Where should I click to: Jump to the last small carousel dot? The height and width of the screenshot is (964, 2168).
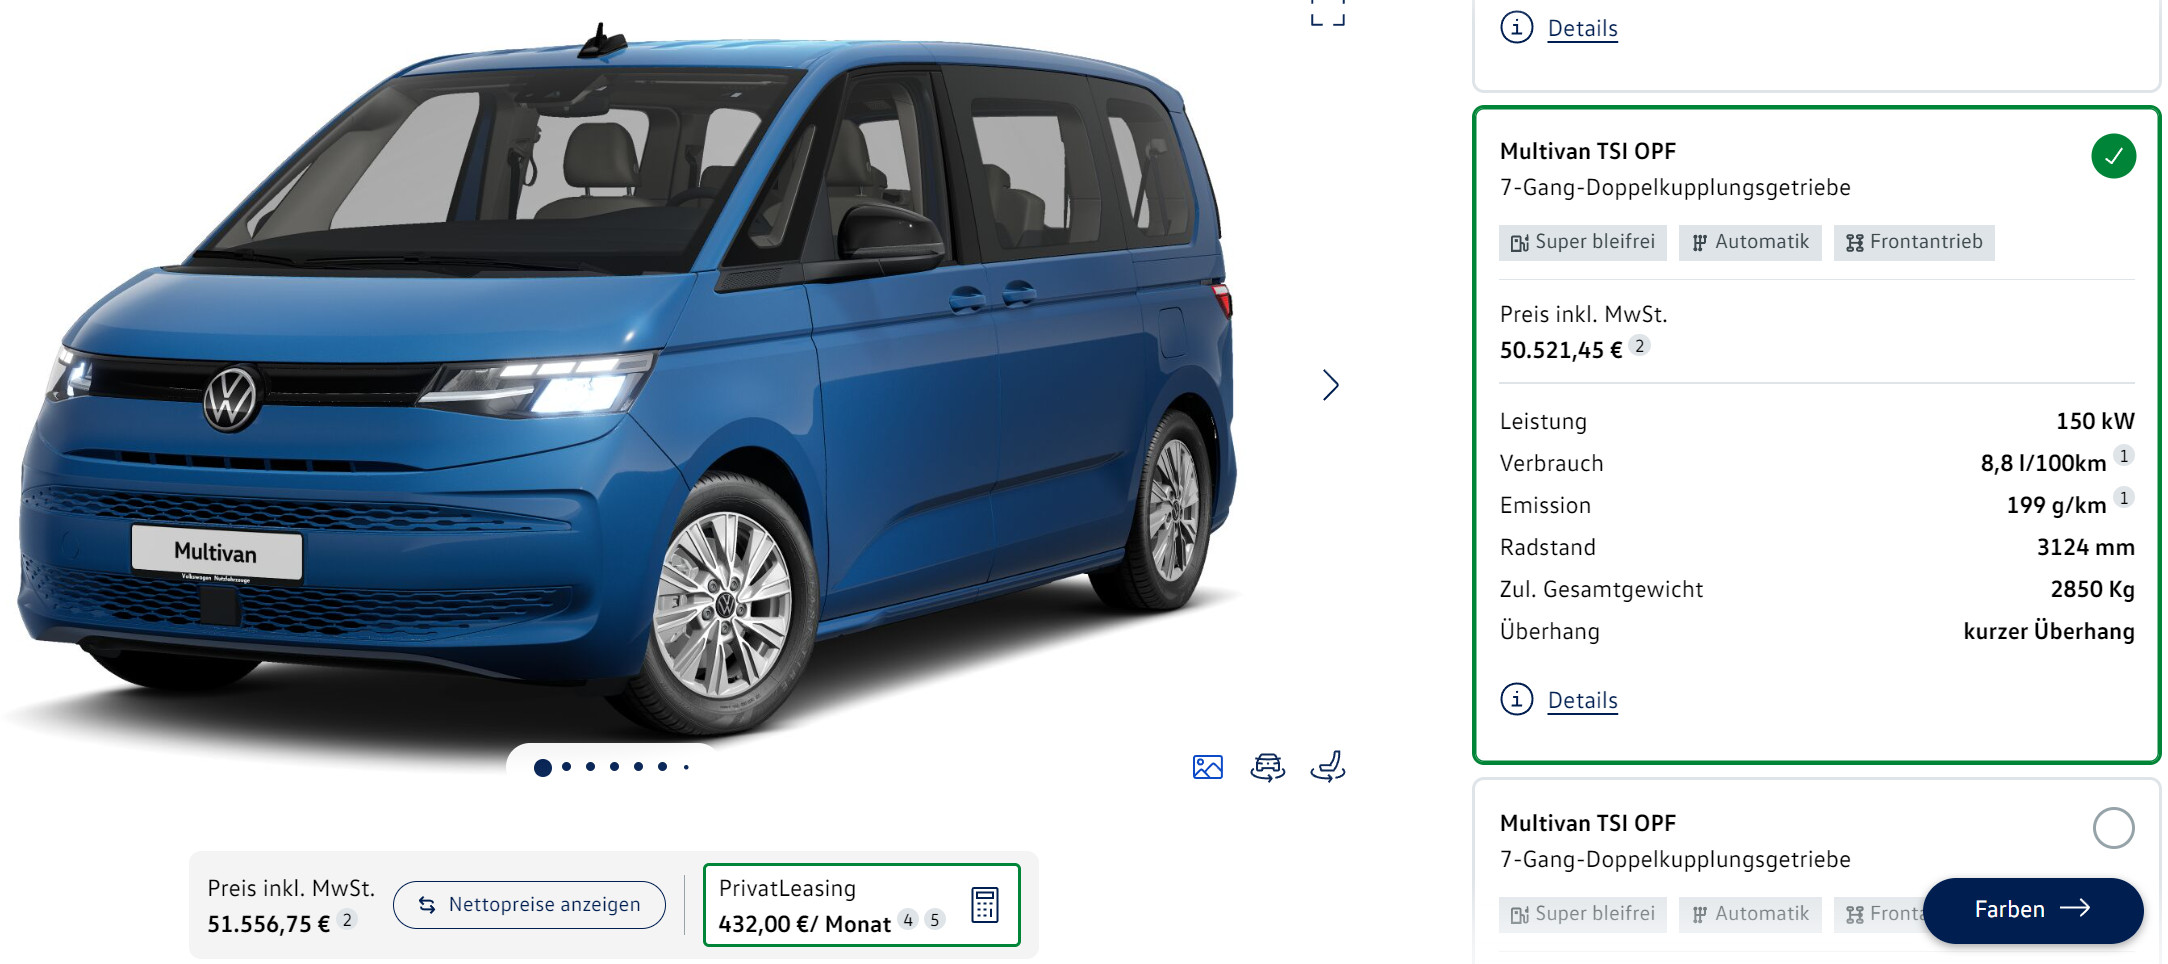686,767
